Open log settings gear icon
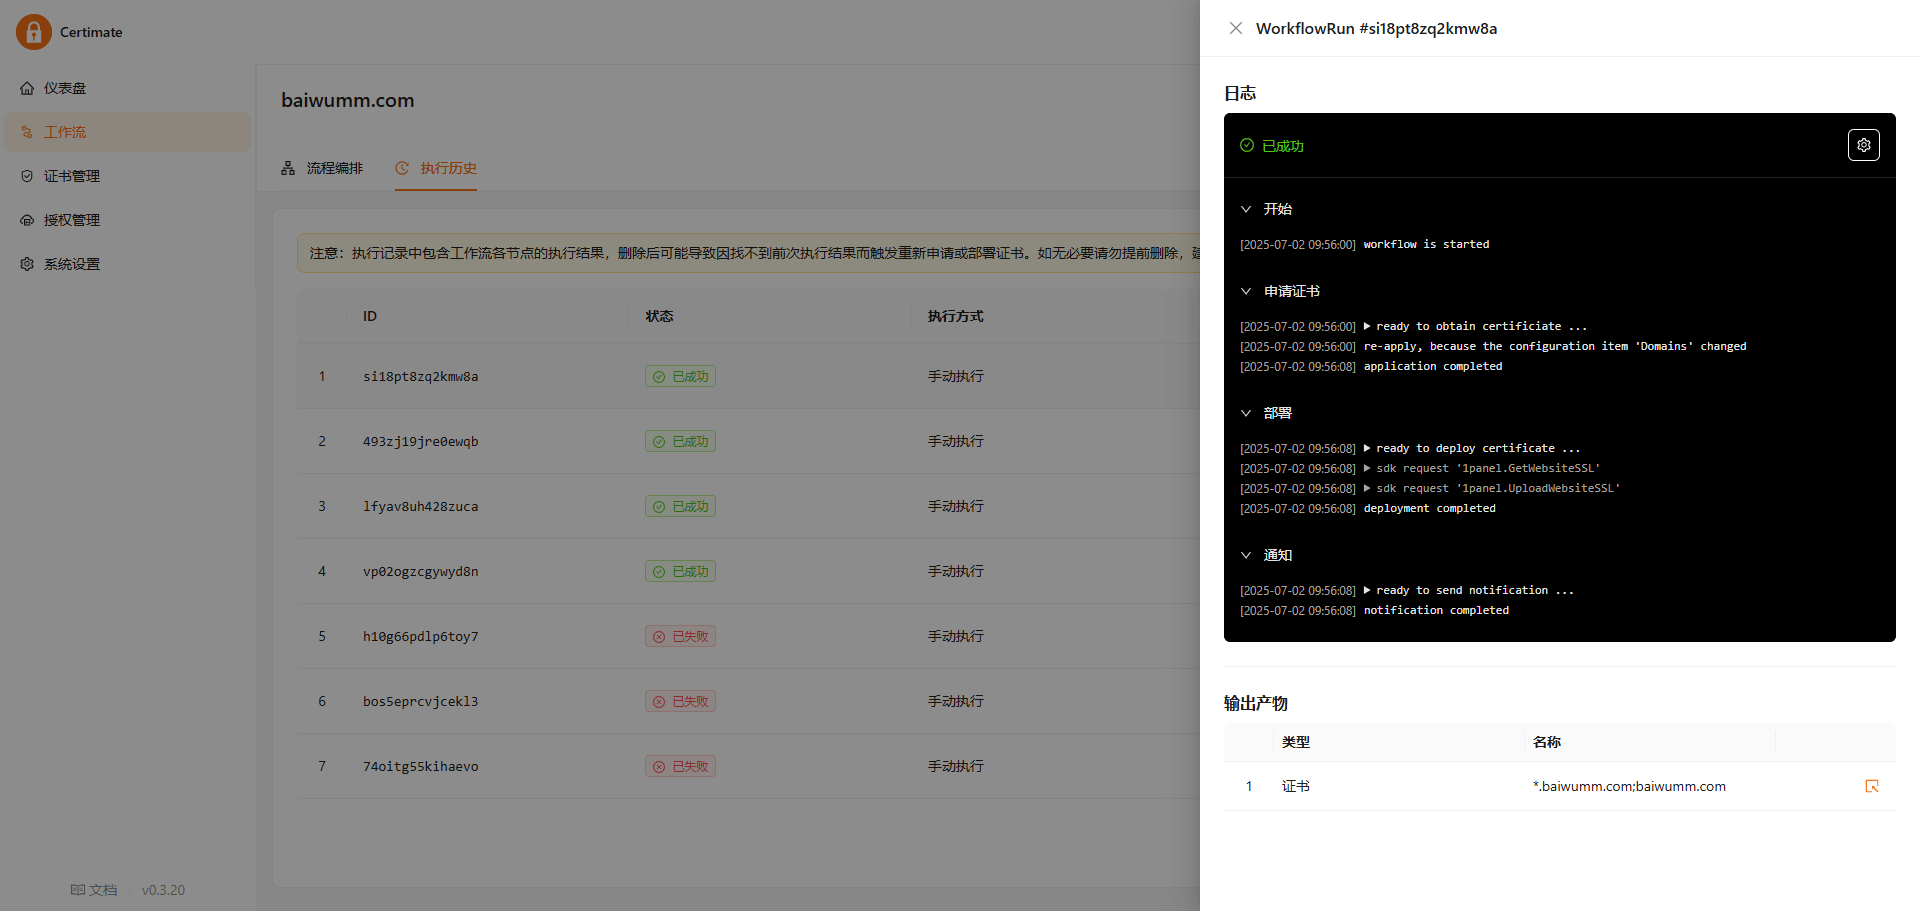Screen dimensions: 1920x911 pos(1863,145)
